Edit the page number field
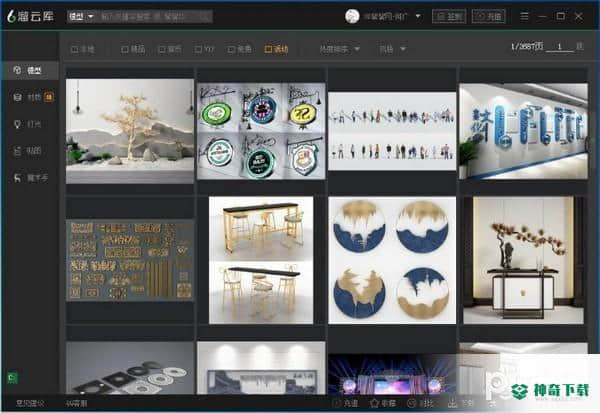The width and height of the screenshot is (600, 413). pyautogui.click(x=559, y=47)
